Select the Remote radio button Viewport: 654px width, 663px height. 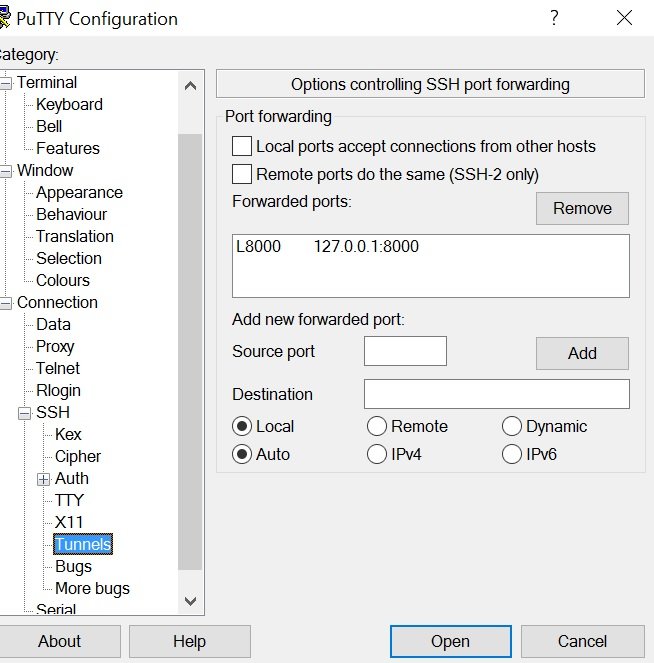(377, 426)
